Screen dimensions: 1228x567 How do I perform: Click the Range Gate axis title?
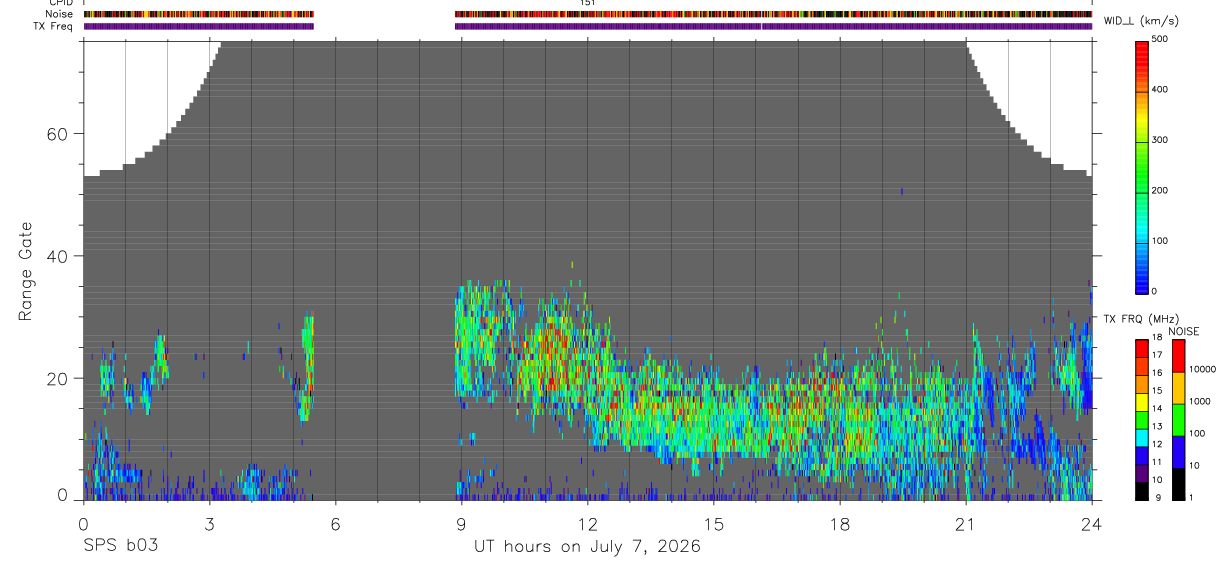[25, 271]
